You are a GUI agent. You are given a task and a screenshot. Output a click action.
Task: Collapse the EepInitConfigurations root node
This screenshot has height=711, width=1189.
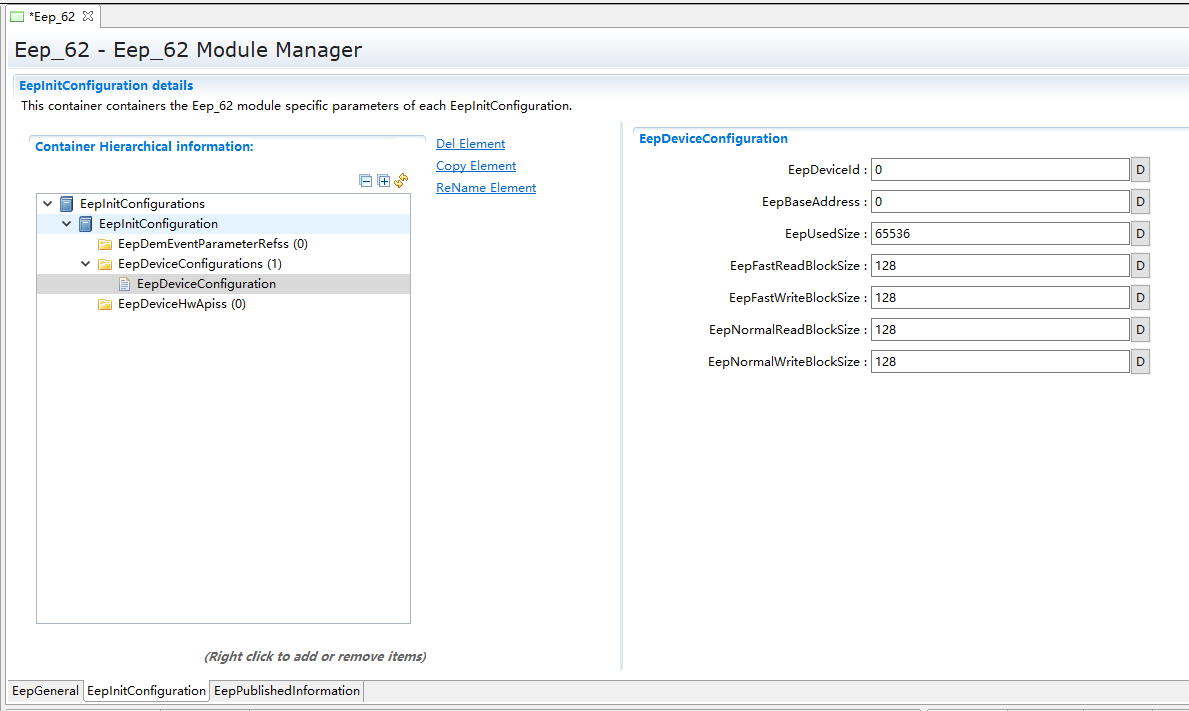pos(48,204)
